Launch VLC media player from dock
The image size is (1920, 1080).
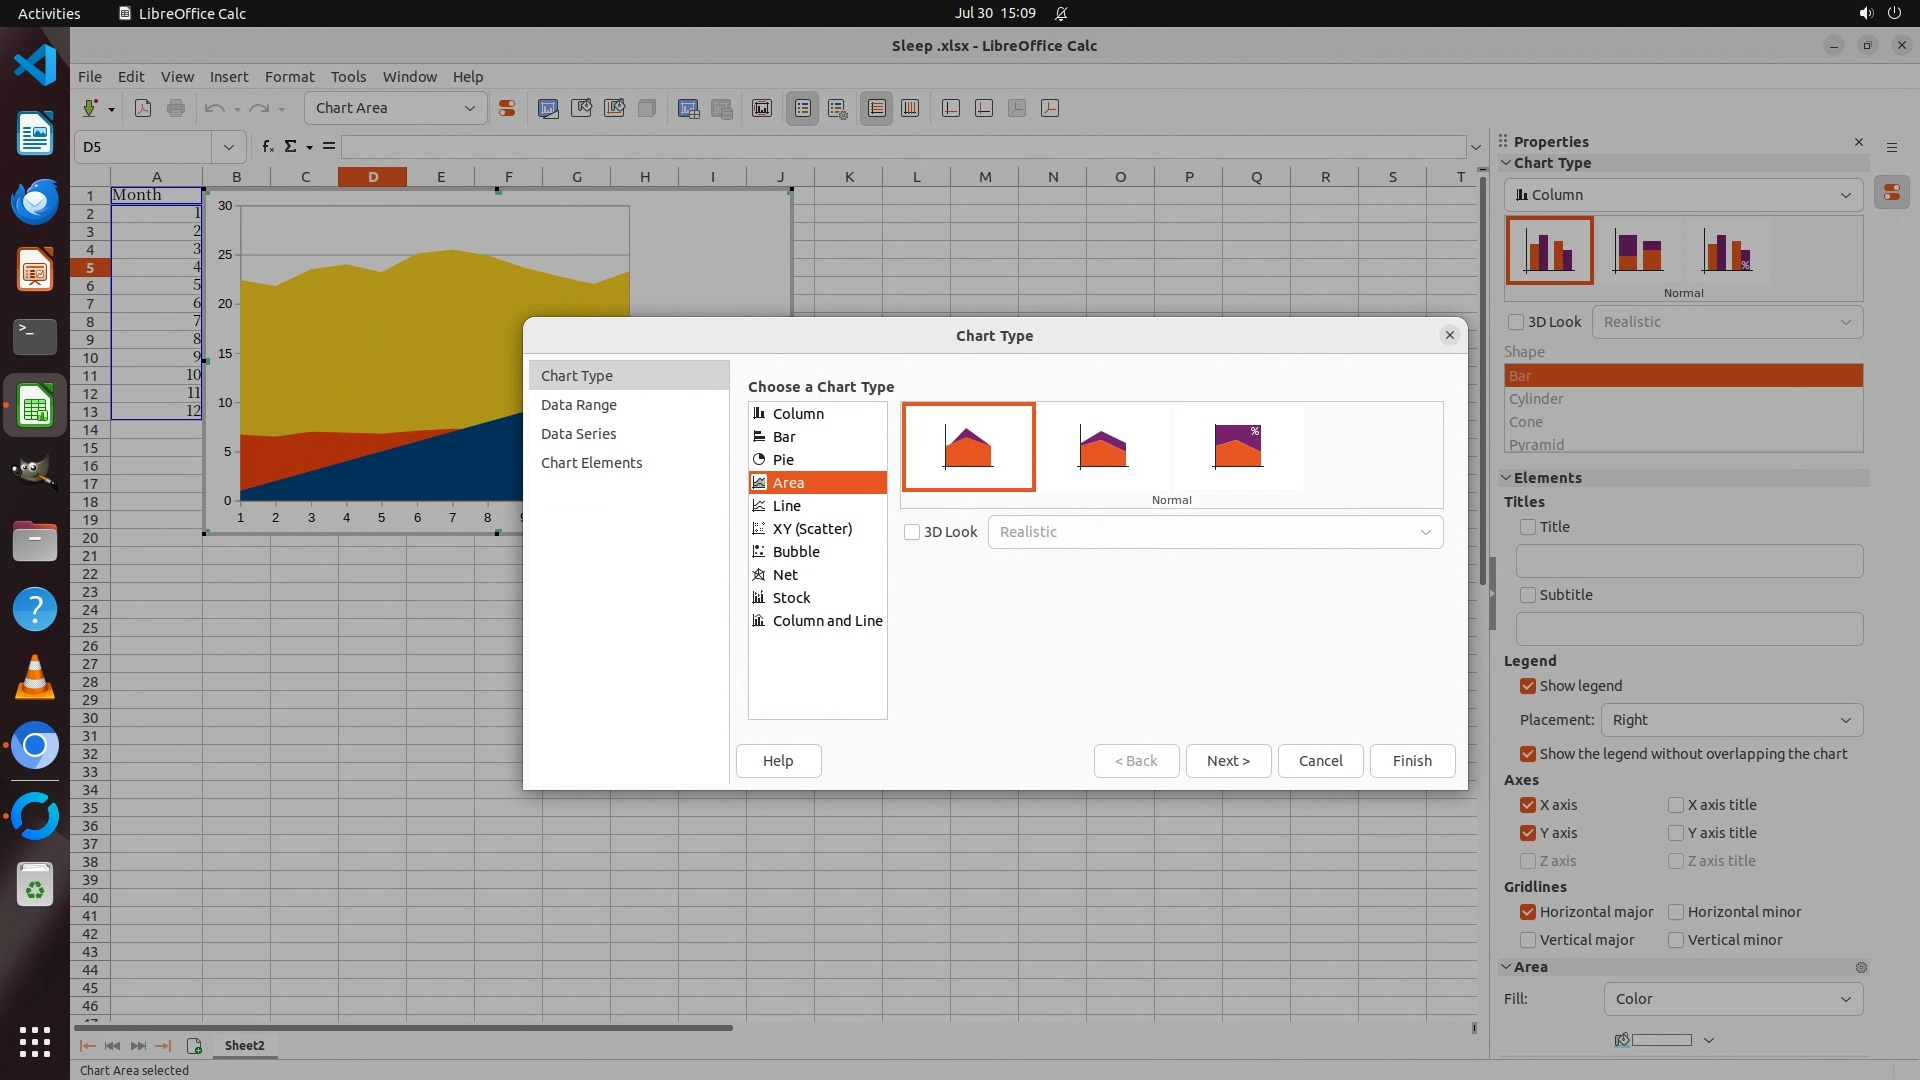pos(35,677)
